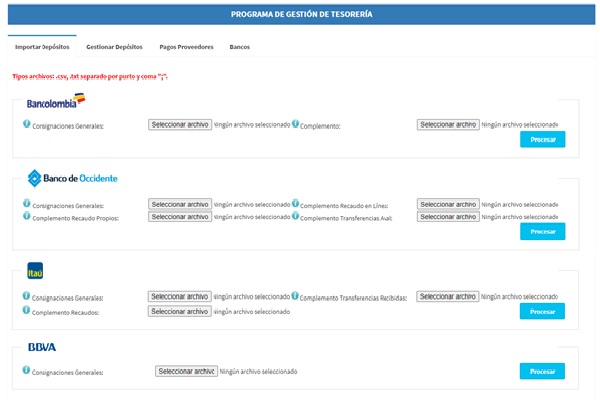Image resolution: width=600 pixels, height=400 pixels.
Task: Open the Gestionar Depósitos tab
Action: click(114, 47)
